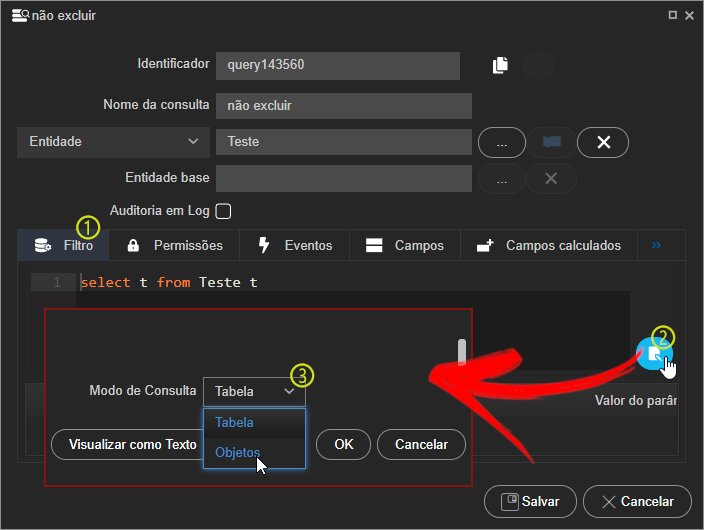Screen dimensions: 704x530
Task: Cancel the query editing dialog
Action: point(637,502)
